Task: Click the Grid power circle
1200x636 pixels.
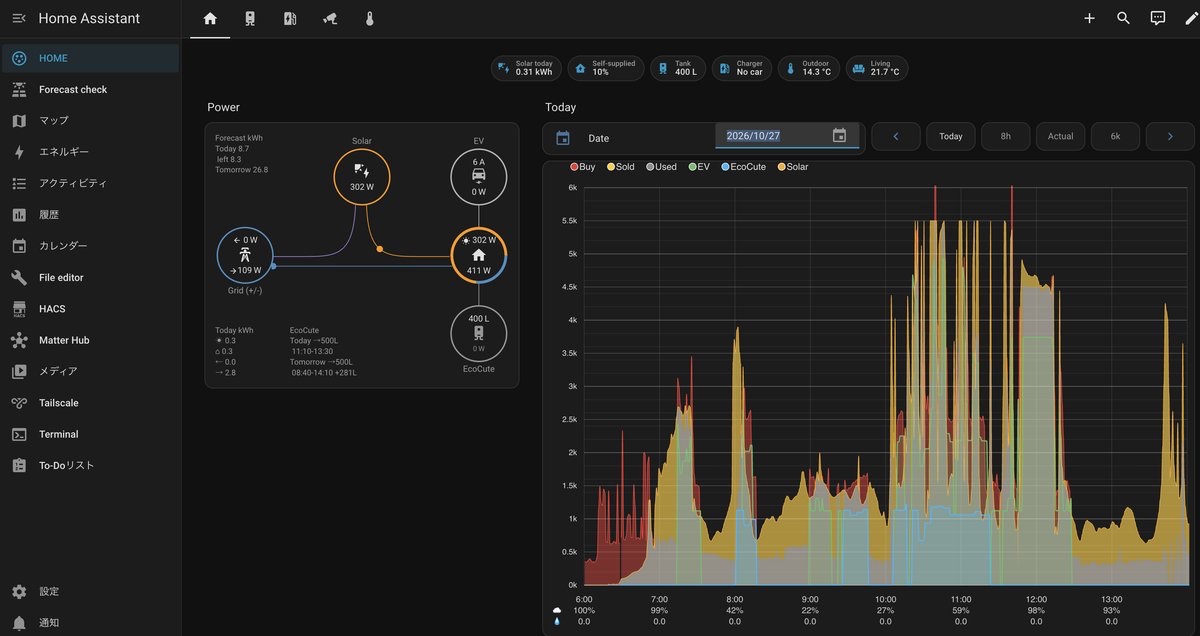Action: pyautogui.click(x=245, y=256)
